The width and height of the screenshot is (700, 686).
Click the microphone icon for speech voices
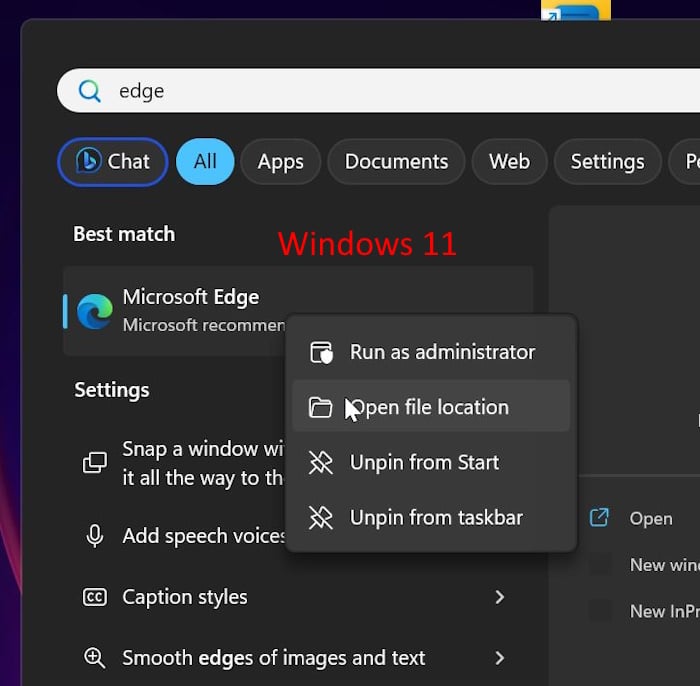(95, 536)
